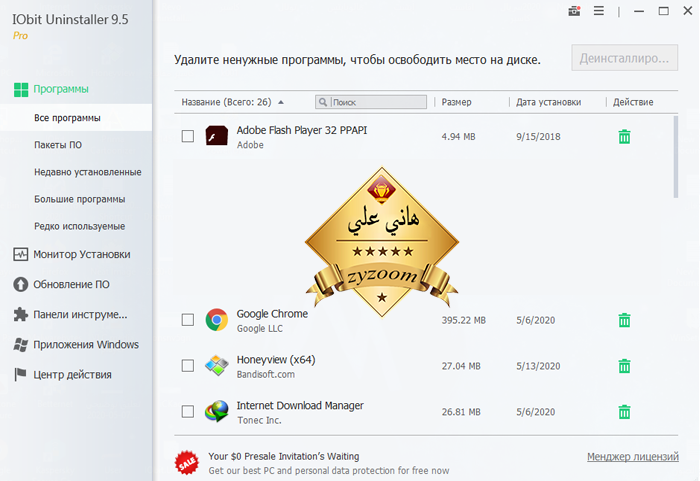Click the vertical scrollbar of program list
Screen dimensions: 700x481
(x=676, y=157)
